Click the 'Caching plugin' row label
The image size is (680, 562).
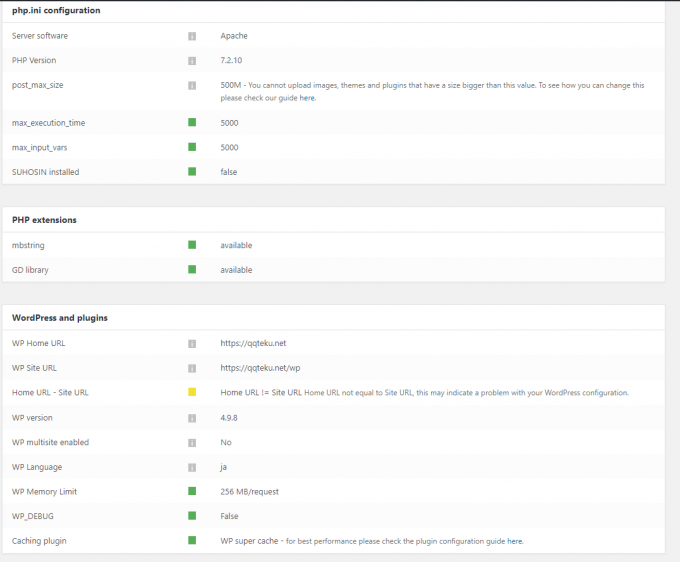[x=39, y=541]
